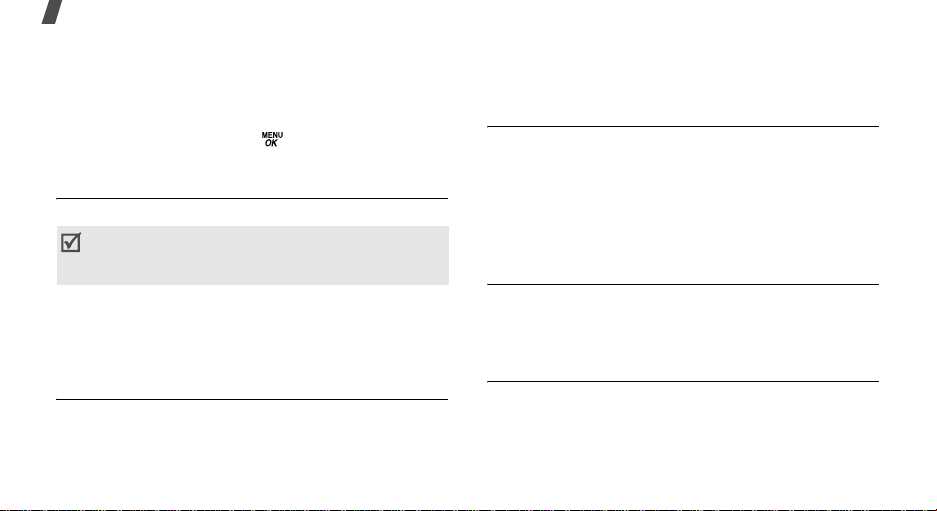Click the lowest divider line in right column

(683, 381)
